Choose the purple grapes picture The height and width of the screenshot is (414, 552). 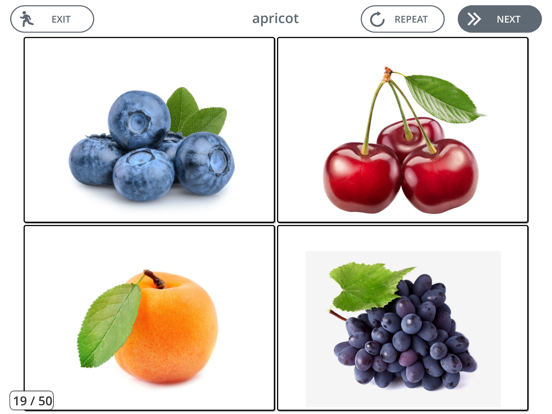[403, 318]
